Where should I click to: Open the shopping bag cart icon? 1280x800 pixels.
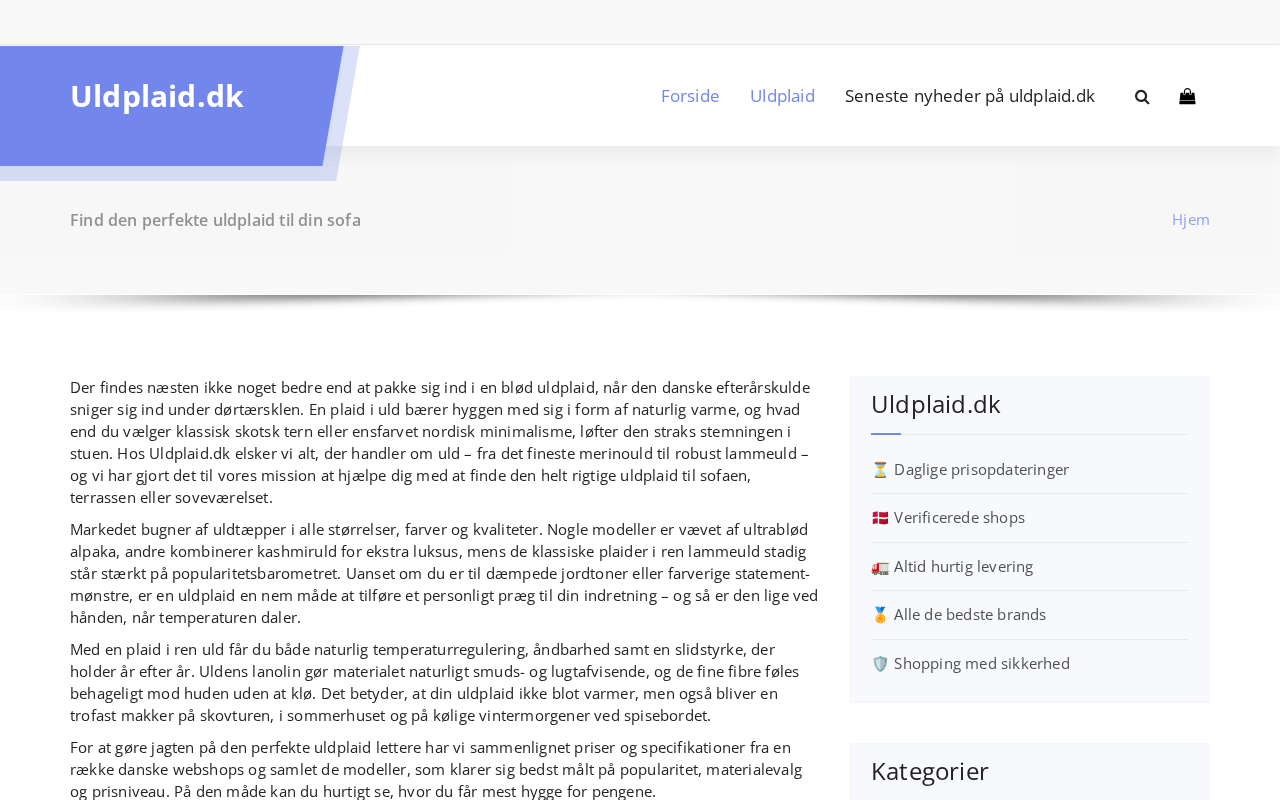click(1187, 97)
